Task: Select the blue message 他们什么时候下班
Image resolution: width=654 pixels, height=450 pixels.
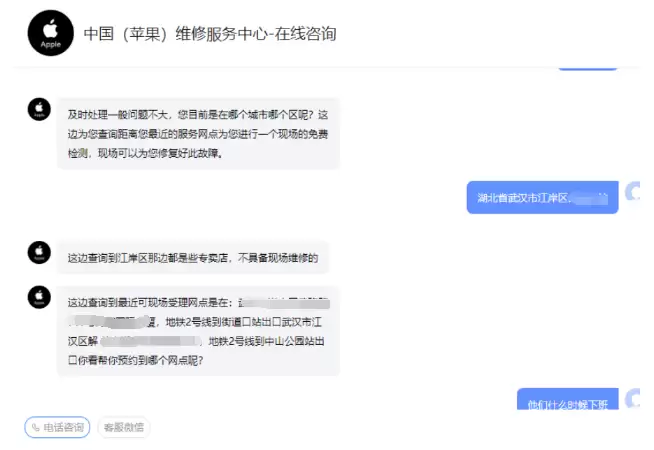Action: (x=568, y=399)
